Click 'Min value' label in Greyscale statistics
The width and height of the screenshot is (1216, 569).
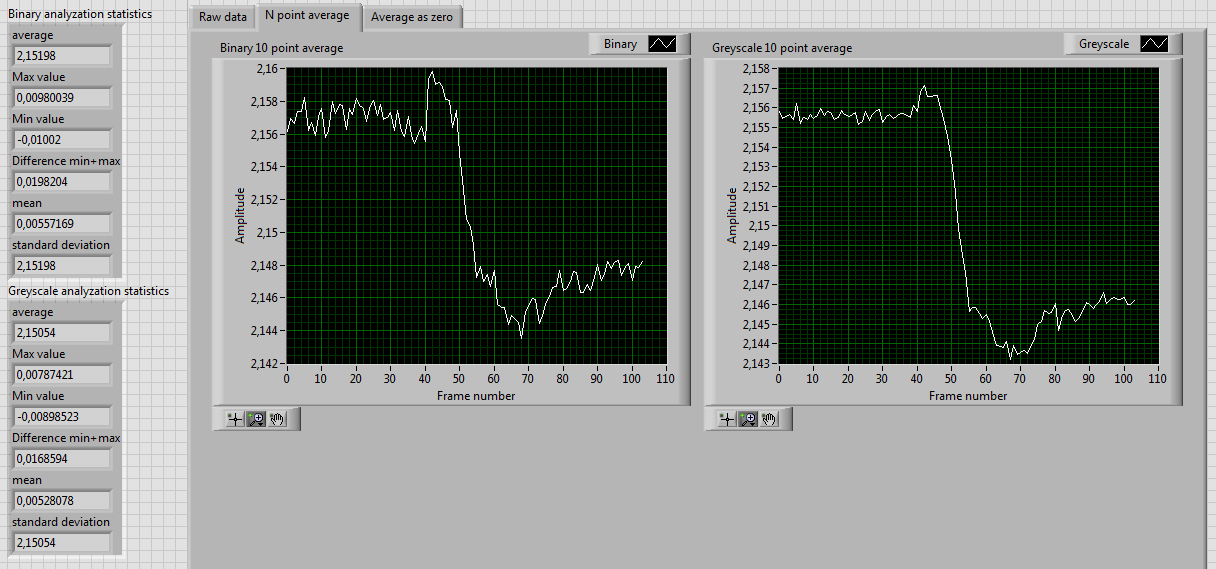pos(38,396)
